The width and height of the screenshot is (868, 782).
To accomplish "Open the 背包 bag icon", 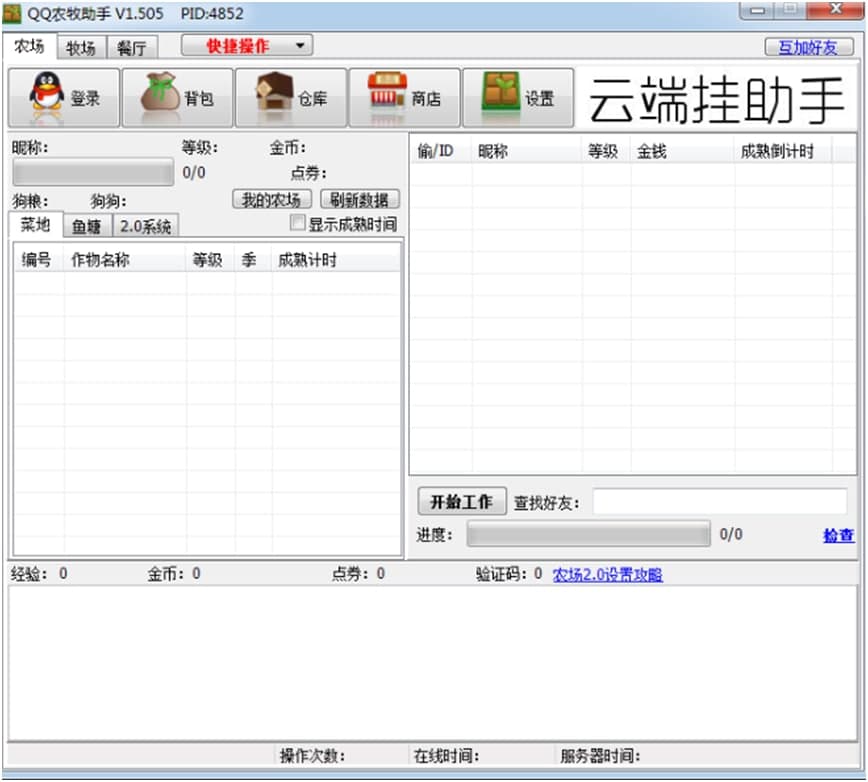I will (x=160, y=97).
